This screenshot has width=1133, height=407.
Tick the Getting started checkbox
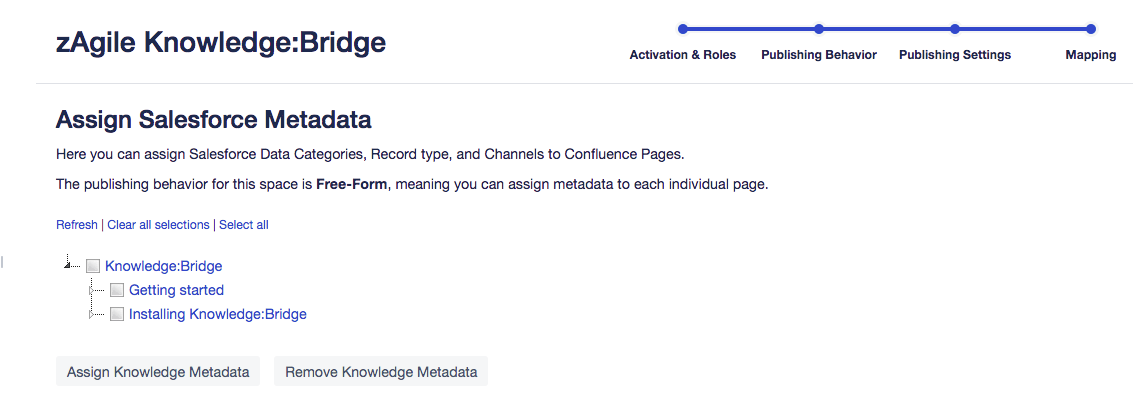(117, 290)
